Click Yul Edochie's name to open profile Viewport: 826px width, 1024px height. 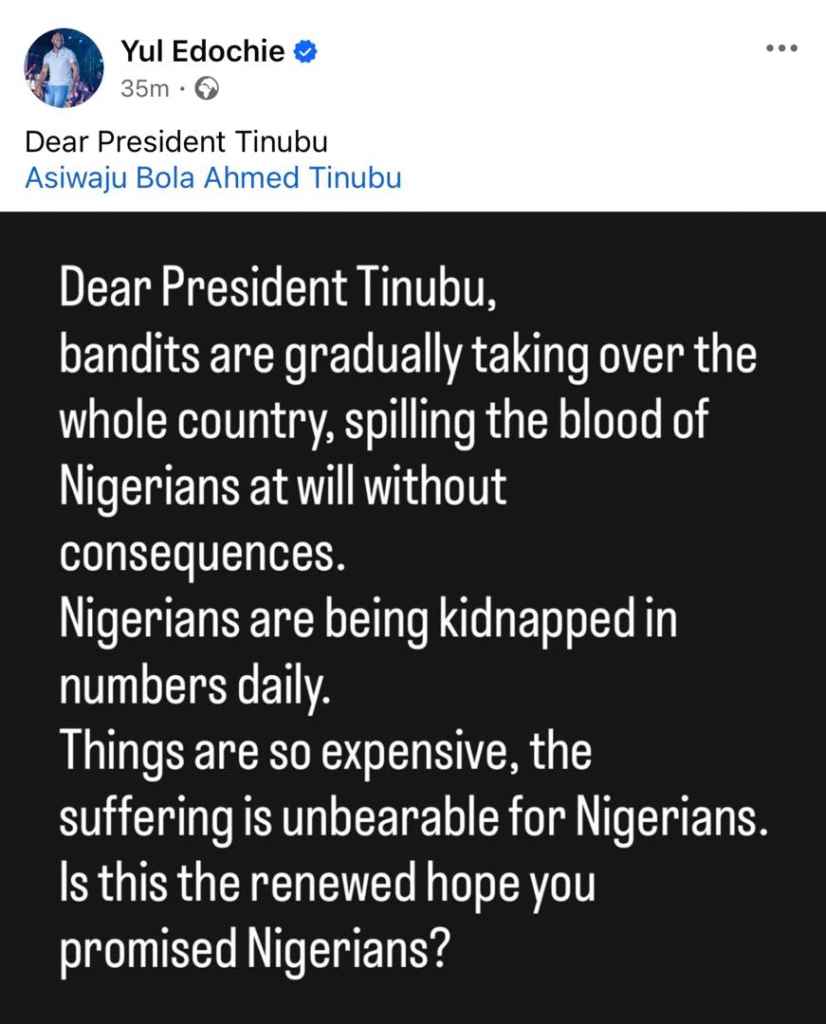tap(204, 51)
